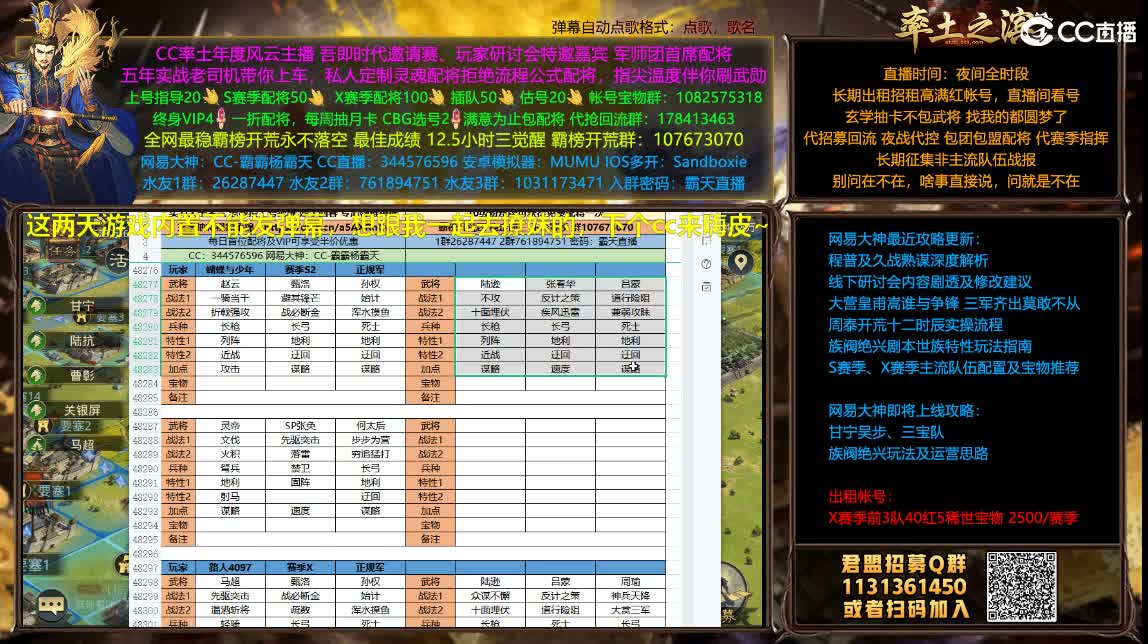Select the cell 射马

point(230,497)
